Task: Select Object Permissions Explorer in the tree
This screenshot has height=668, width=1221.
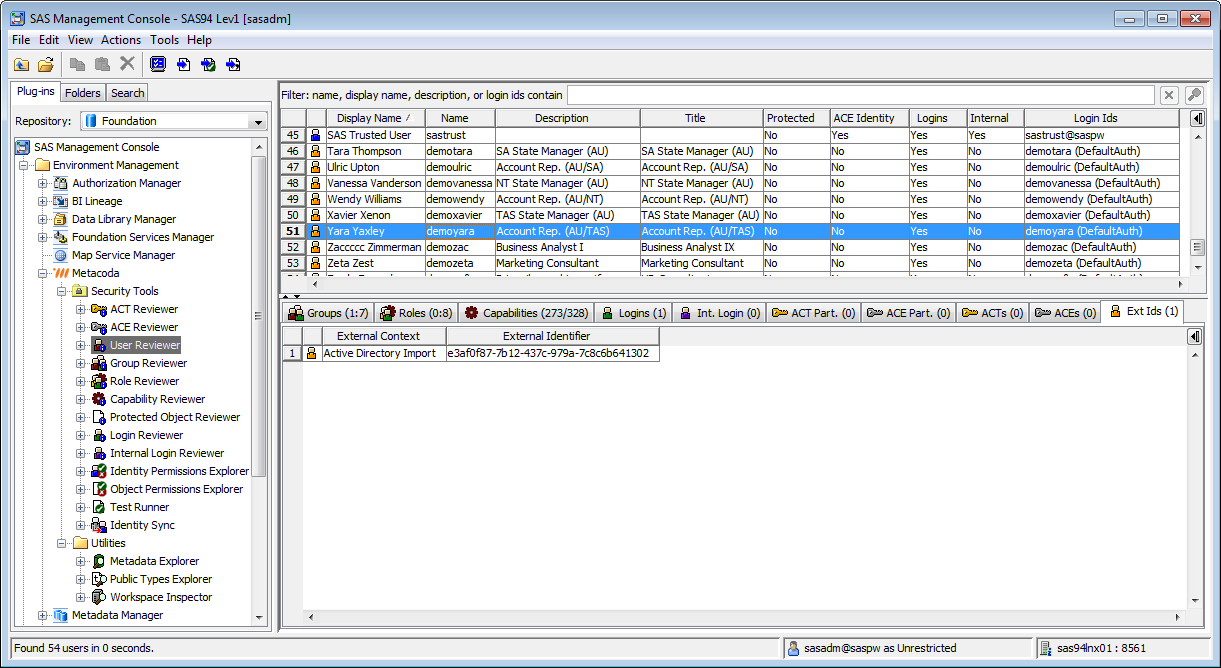Action: coord(176,489)
